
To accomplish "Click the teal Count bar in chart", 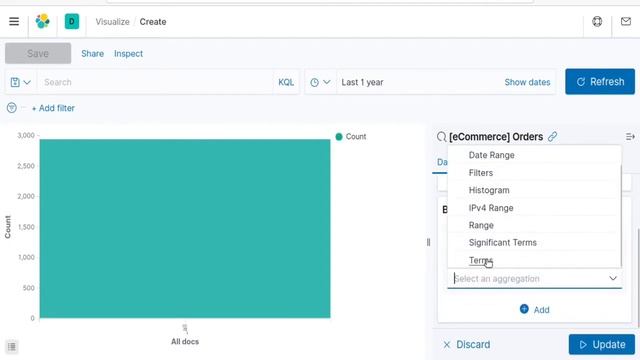I will coord(185,229).
